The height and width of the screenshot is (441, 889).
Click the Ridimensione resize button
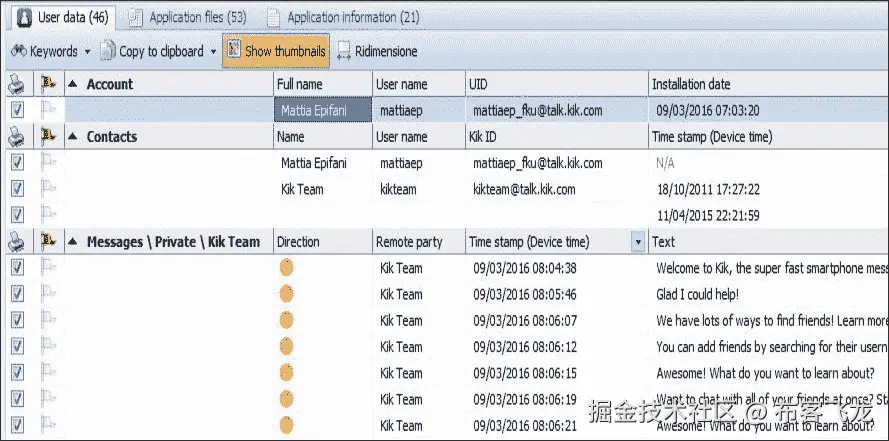(377, 51)
